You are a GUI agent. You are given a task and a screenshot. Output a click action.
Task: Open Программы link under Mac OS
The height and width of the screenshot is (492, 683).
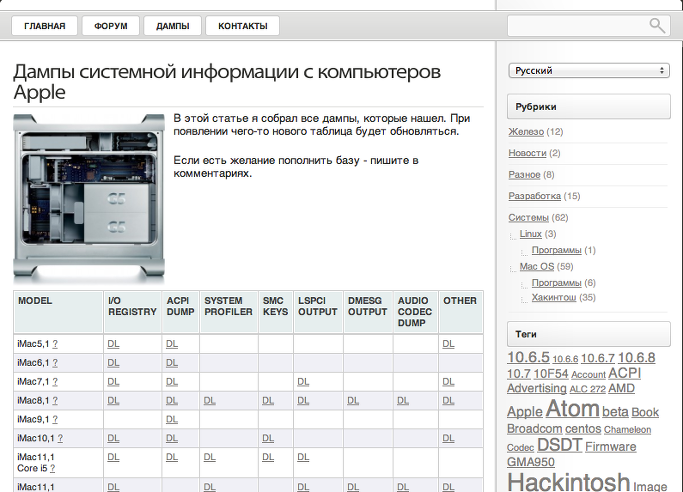pyautogui.click(x=556, y=283)
